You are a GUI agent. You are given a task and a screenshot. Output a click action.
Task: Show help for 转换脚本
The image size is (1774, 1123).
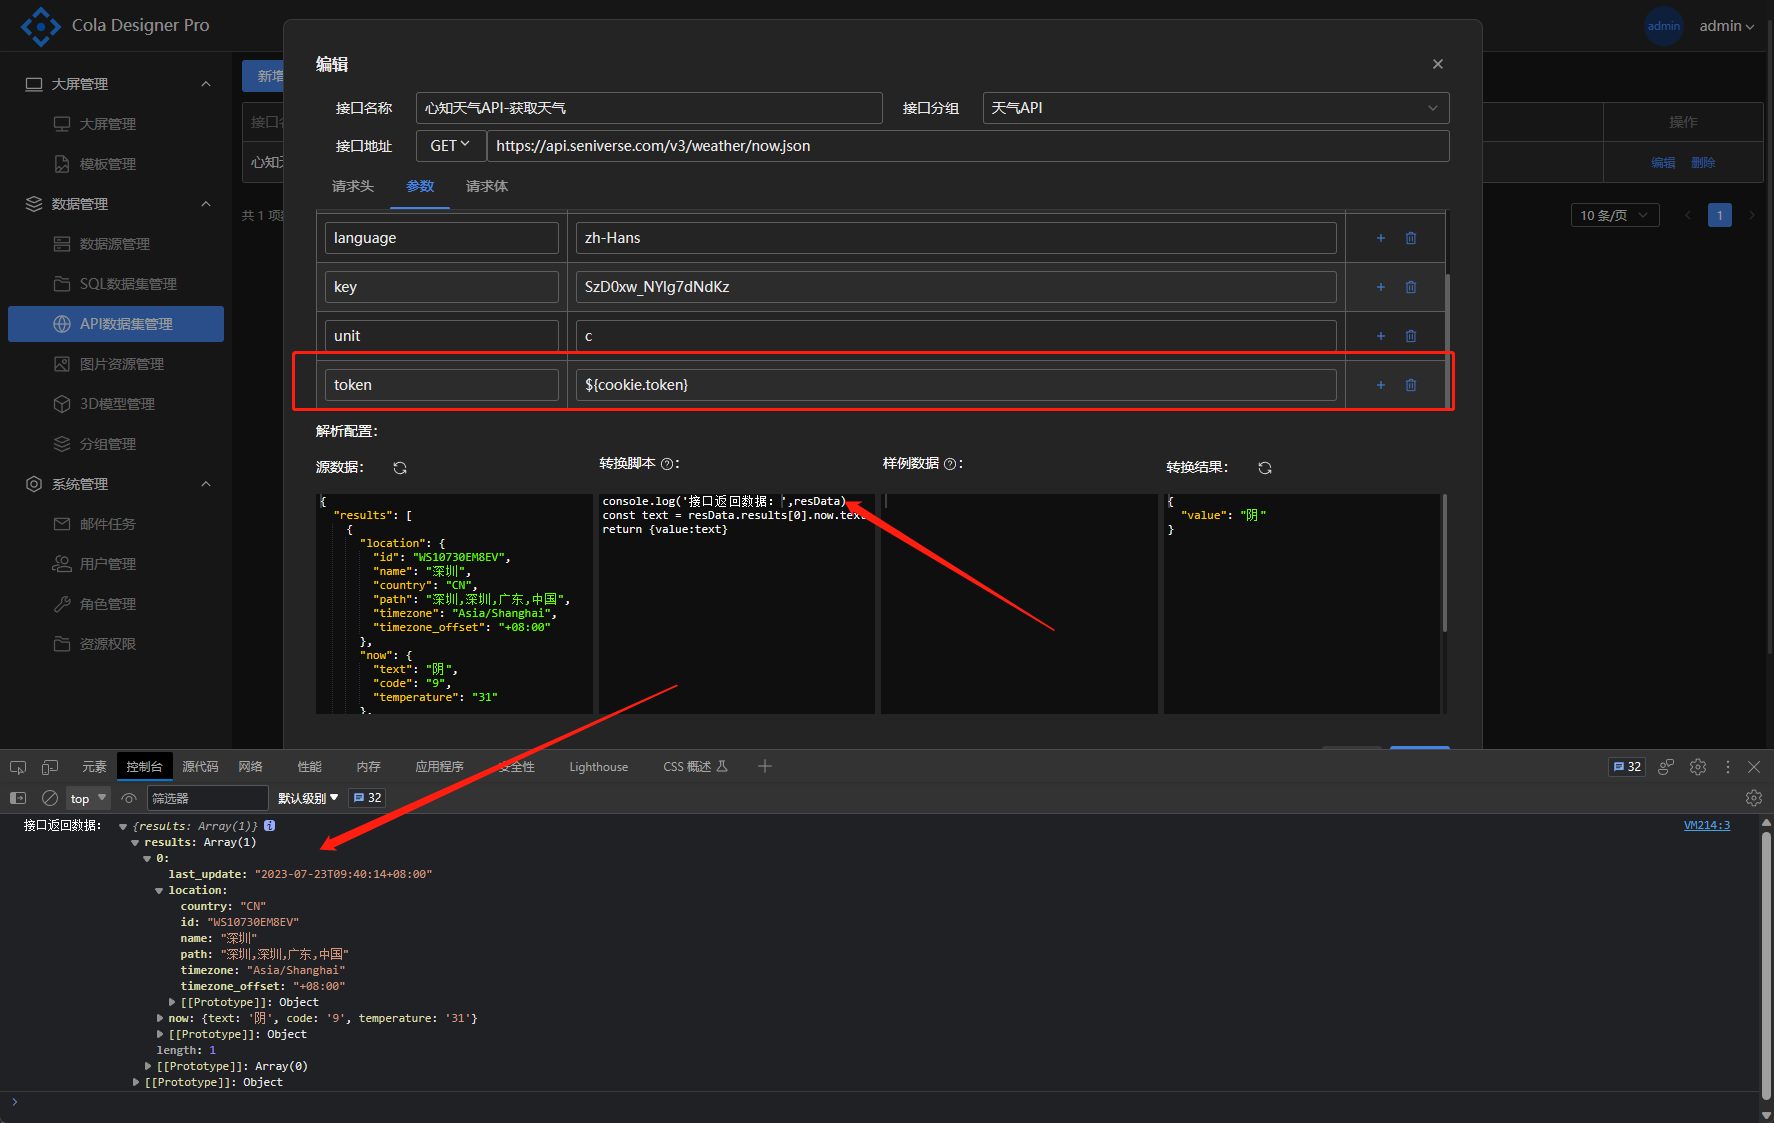[667, 464]
